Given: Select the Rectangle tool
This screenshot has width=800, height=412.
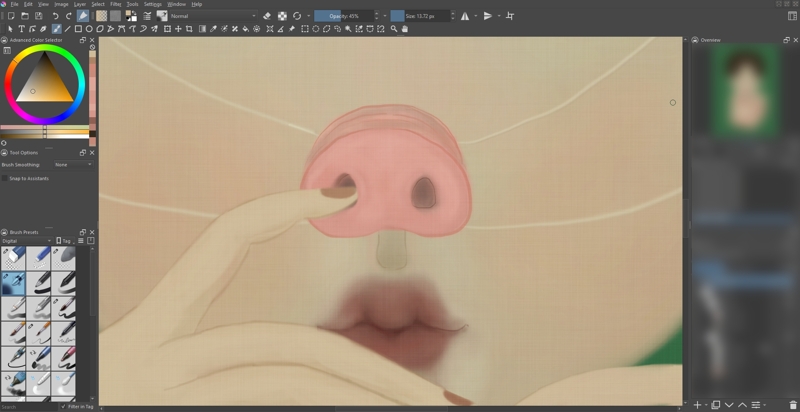Looking at the screenshot, I should [x=78, y=29].
